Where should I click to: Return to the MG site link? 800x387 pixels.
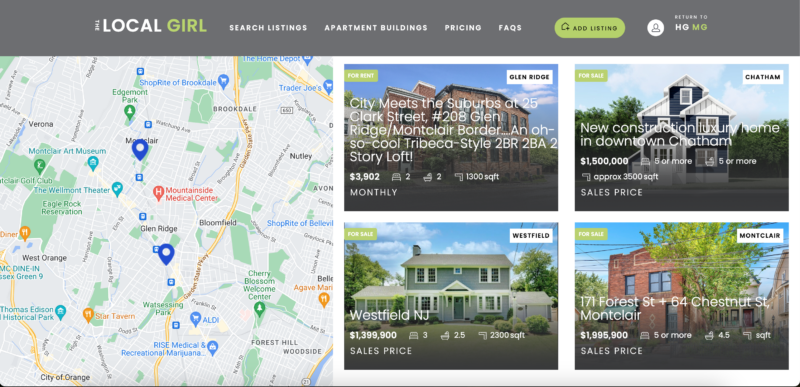(x=699, y=28)
